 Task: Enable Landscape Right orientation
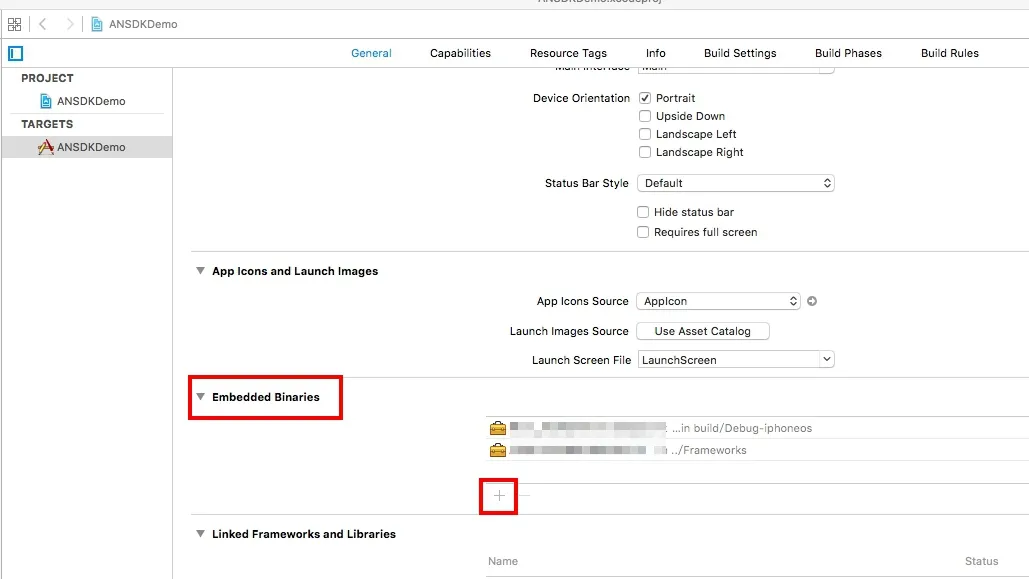645,152
